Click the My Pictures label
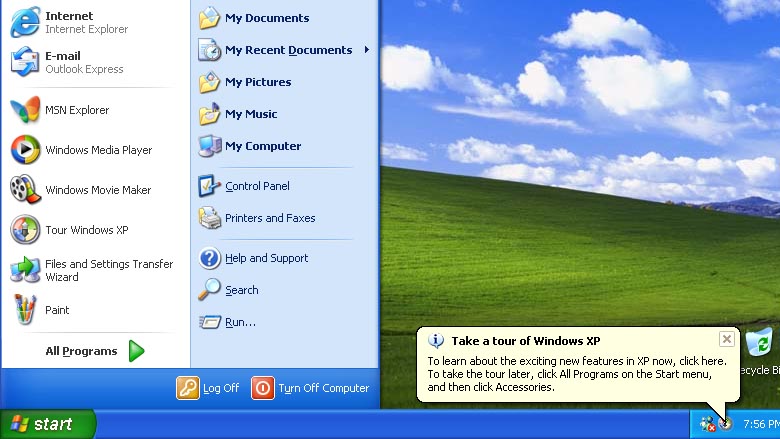Viewport: 780px width, 439px height. pyautogui.click(x=258, y=82)
